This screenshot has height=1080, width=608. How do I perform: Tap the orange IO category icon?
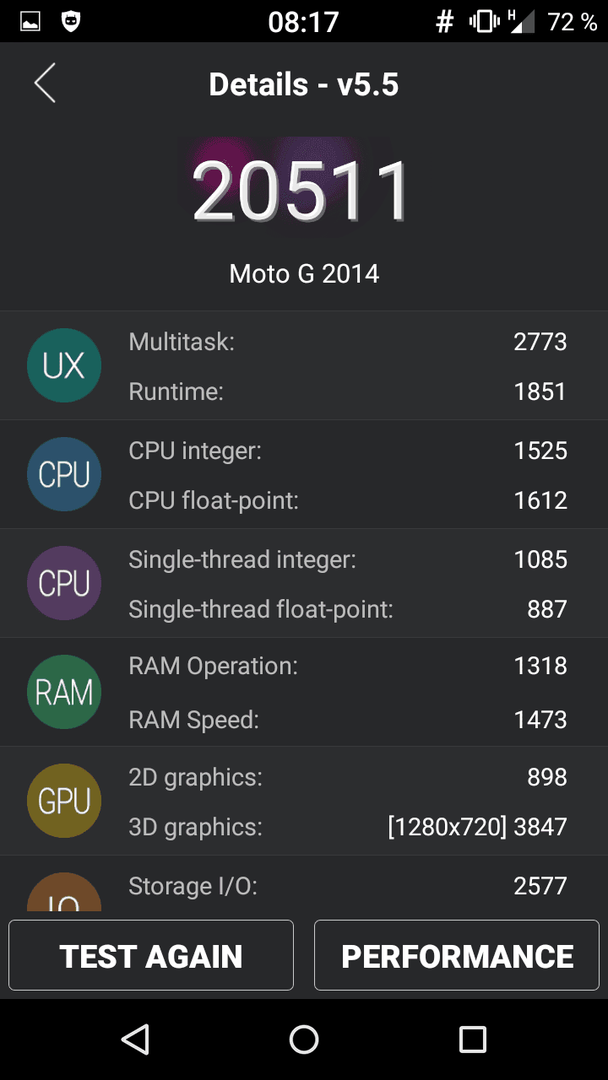64,892
